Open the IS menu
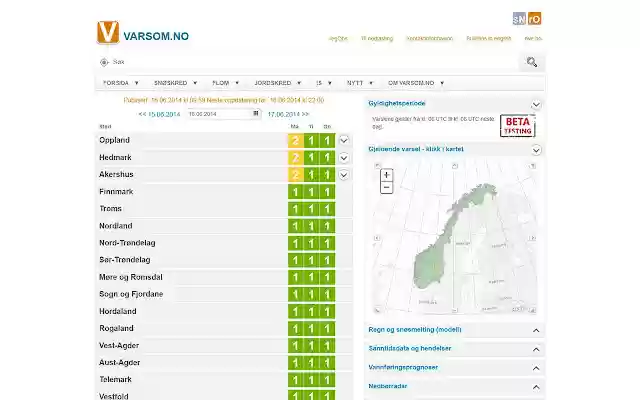640x400 pixels. coord(324,83)
